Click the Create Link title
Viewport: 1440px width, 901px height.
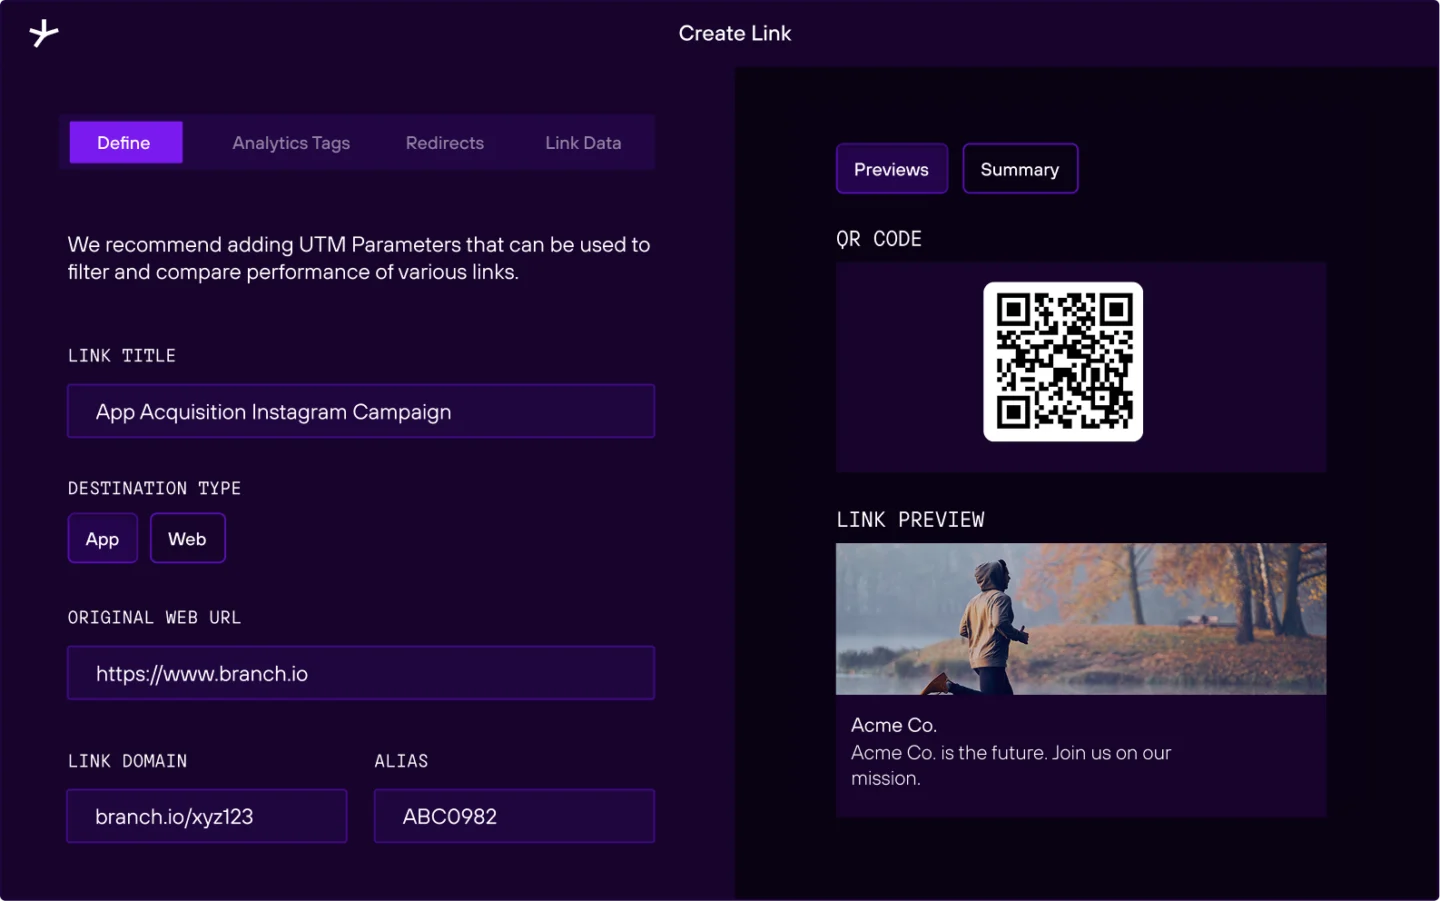(735, 33)
